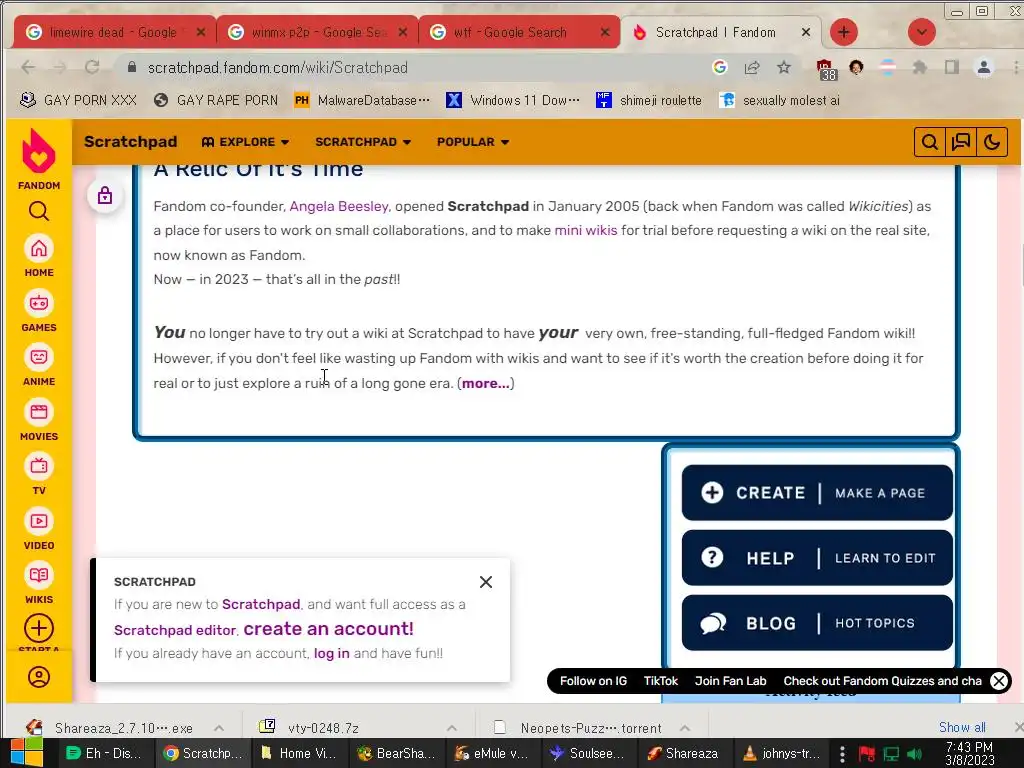Open the tab search dropdown button

tap(921, 32)
